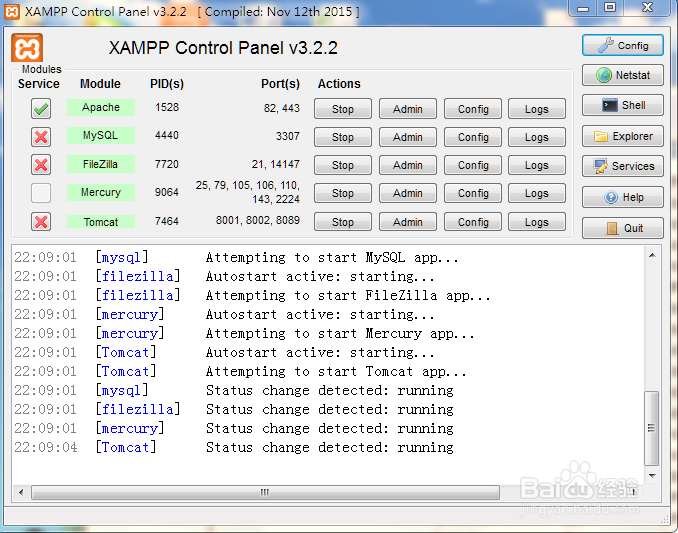Click Apache PID 1528
Screen dimensions: 678x533
click(167, 107)
